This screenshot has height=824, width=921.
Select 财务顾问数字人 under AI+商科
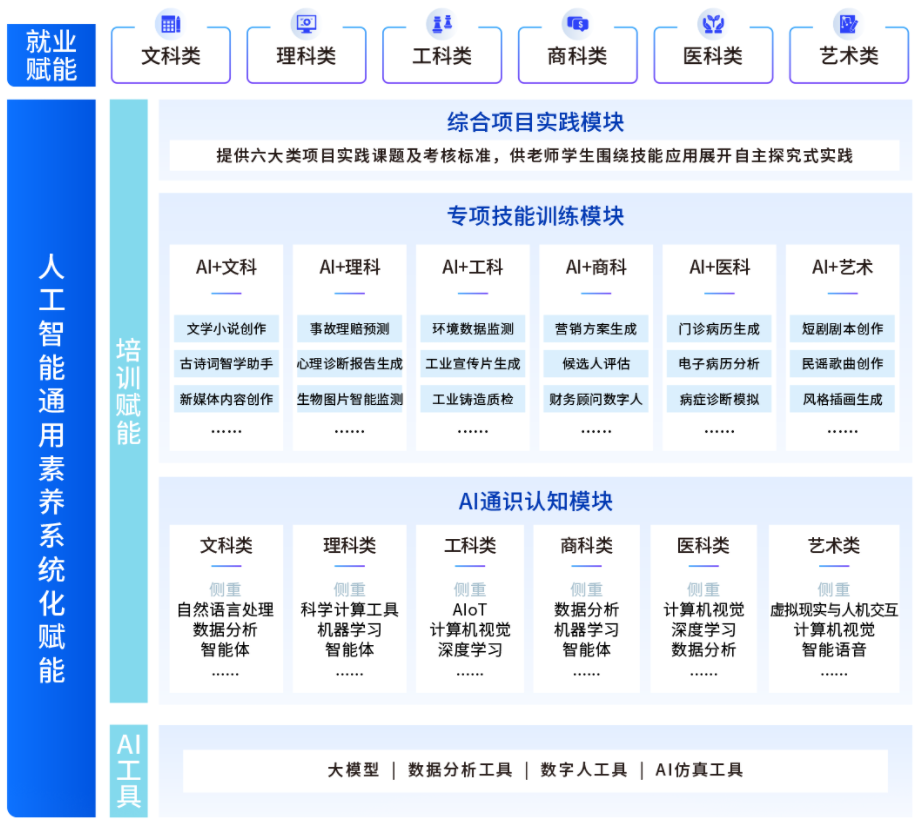coord(596,399)
